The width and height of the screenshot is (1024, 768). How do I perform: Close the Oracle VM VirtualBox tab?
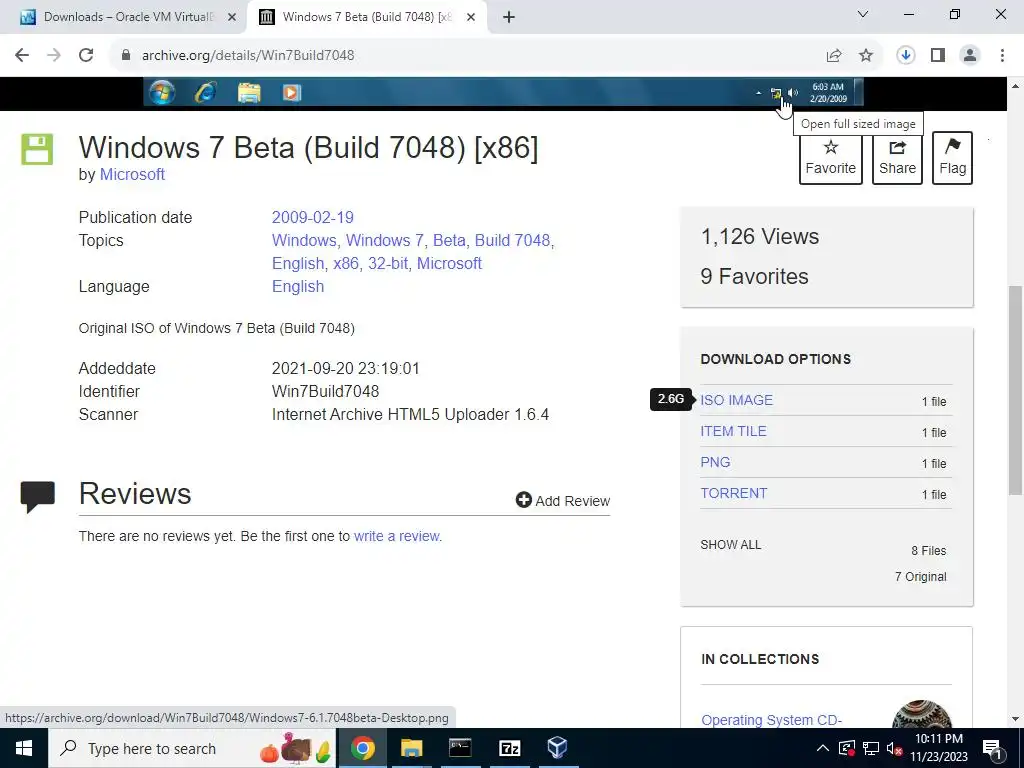(231, 17)
